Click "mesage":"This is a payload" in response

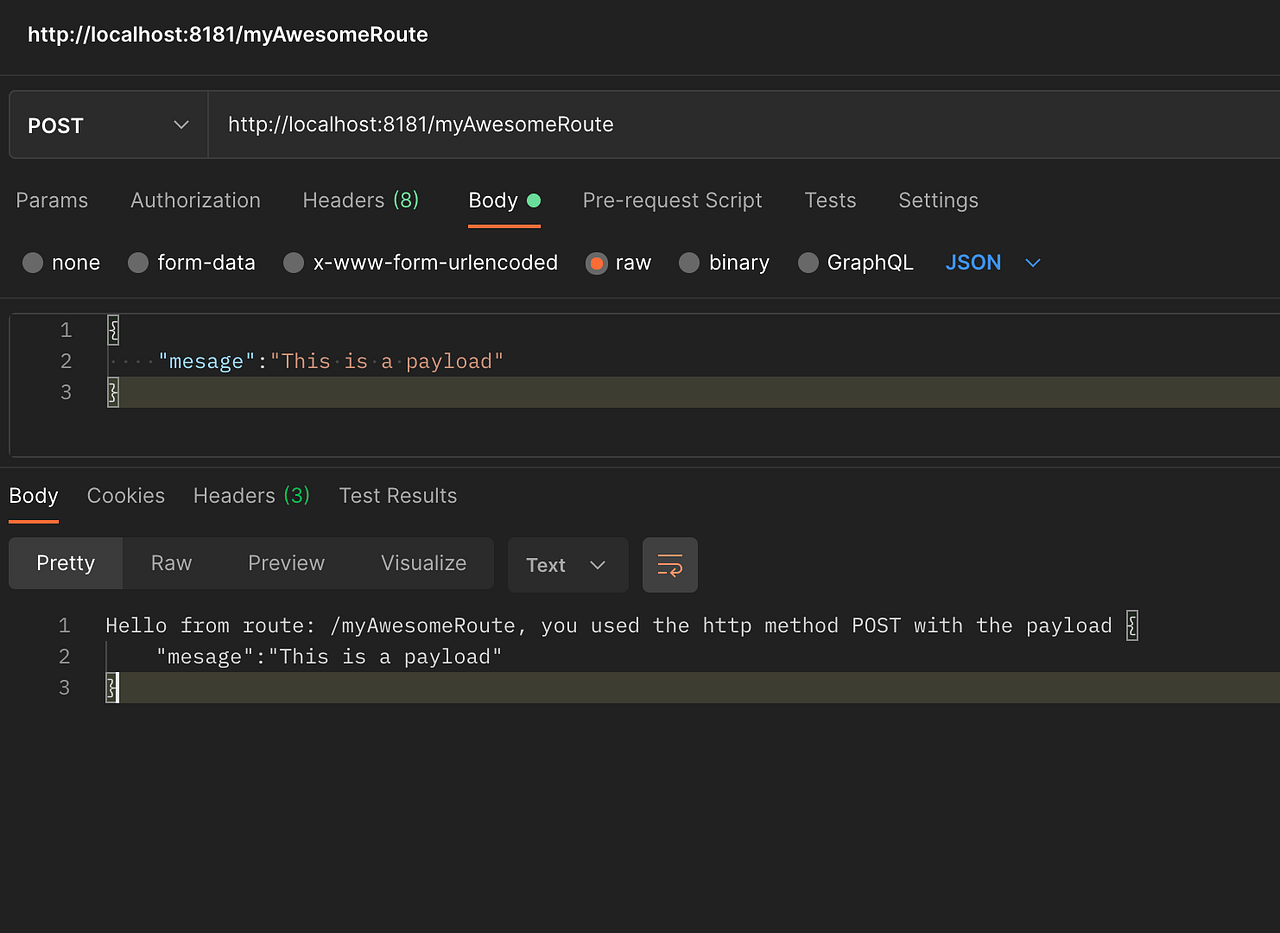tap(329, 657)
